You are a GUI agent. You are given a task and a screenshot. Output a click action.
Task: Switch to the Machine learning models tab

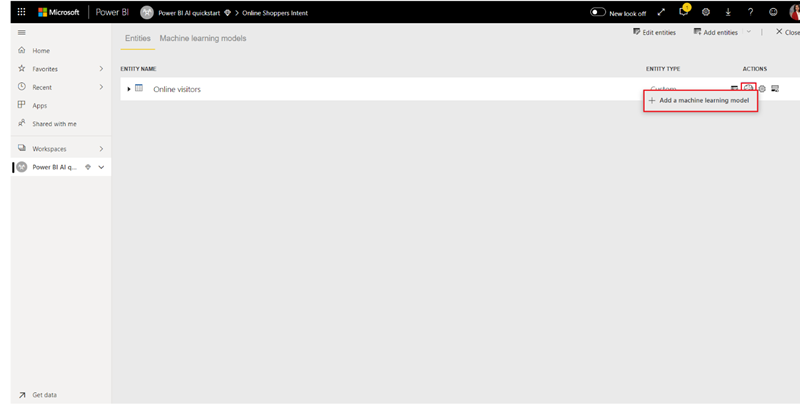tap(203, 38)
